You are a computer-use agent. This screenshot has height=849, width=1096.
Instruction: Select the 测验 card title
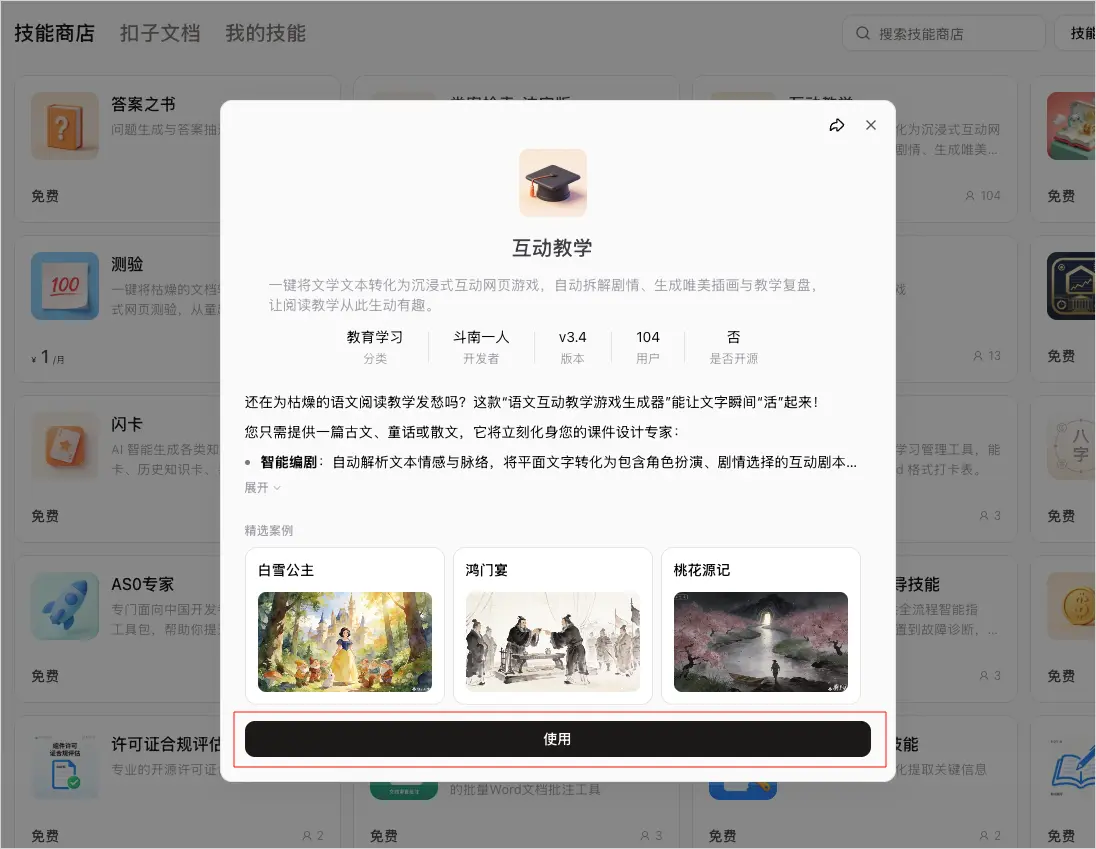(x=127, y=264)
